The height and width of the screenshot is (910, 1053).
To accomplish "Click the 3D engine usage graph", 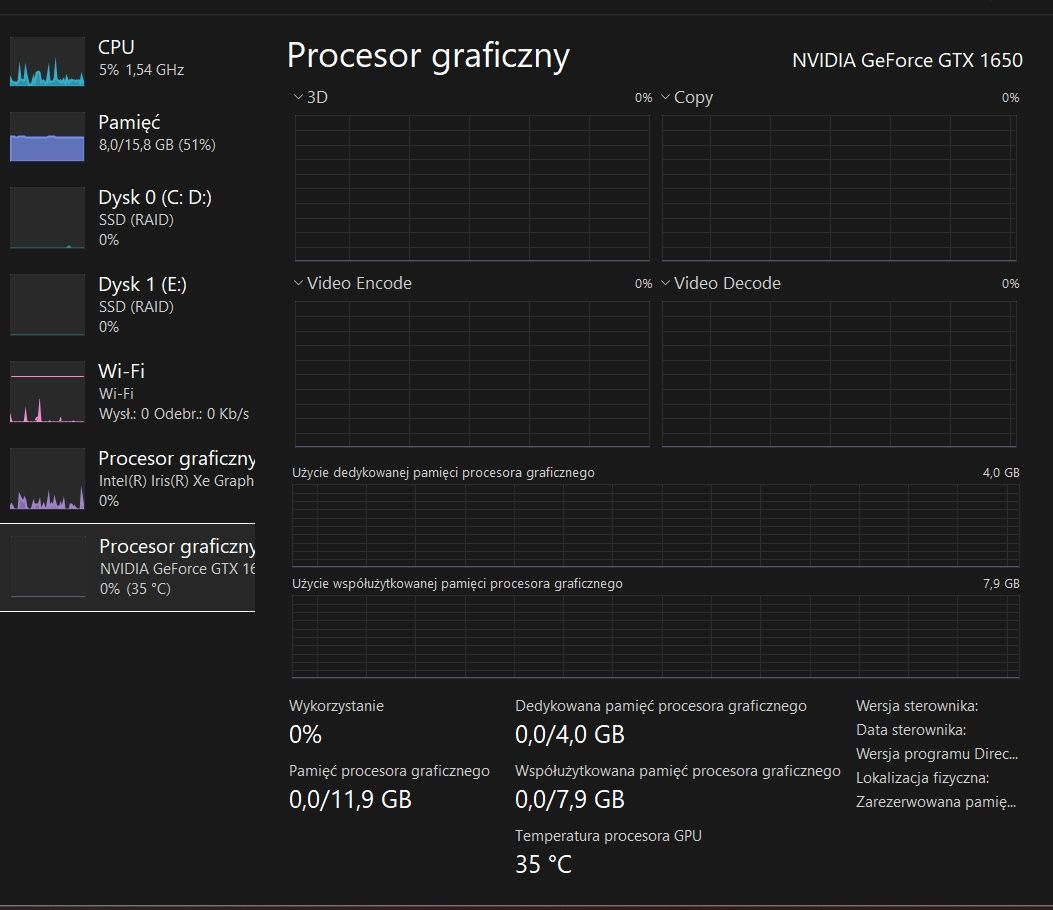I will (472, 188).
